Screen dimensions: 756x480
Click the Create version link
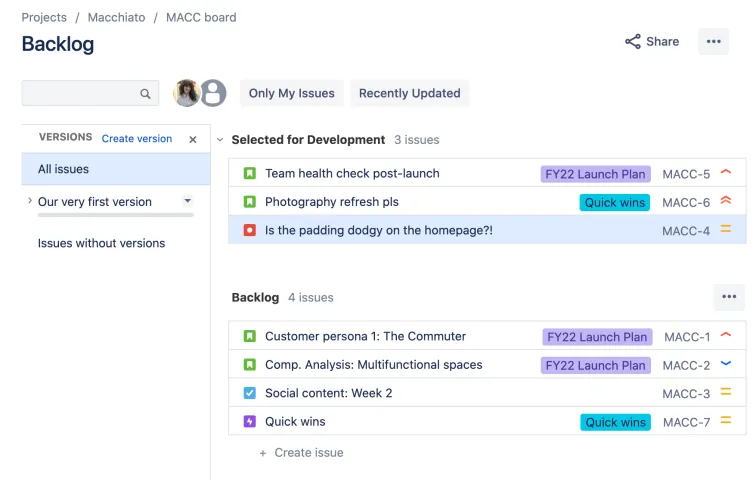(137, 139)
